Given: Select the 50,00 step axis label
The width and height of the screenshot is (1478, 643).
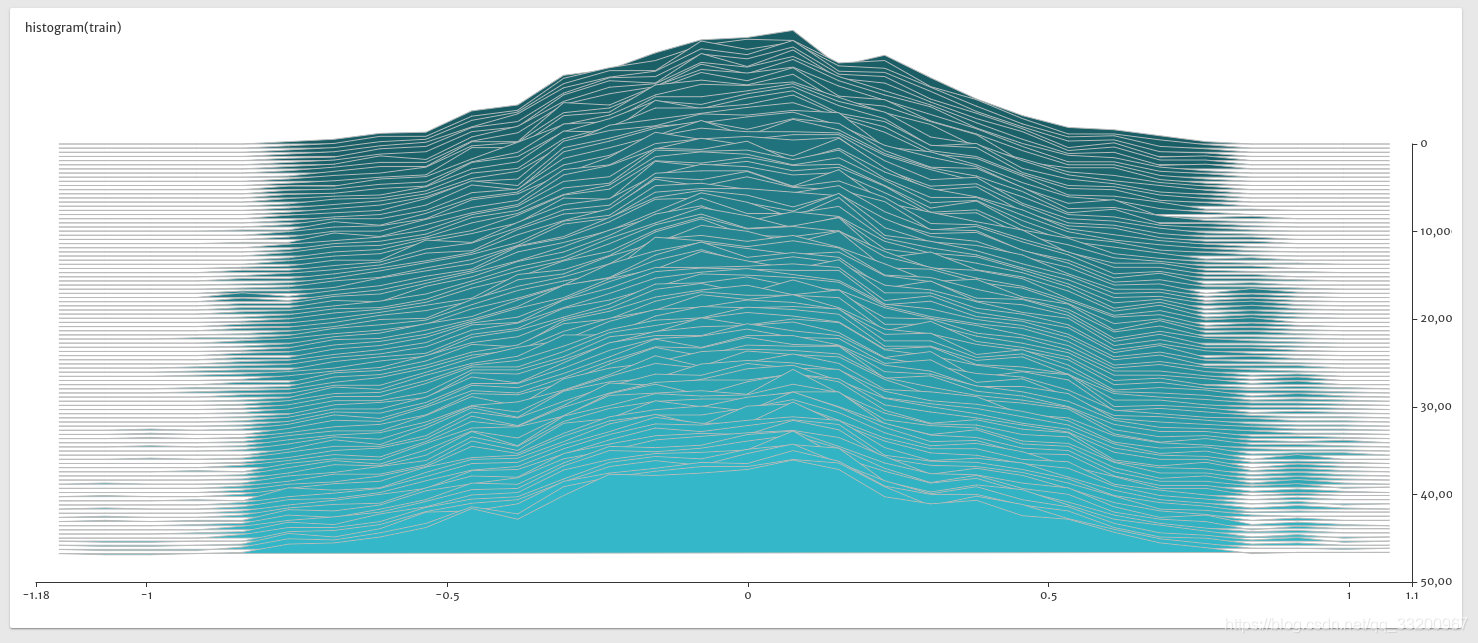Looking at the screenshot, I should 1435,582.
